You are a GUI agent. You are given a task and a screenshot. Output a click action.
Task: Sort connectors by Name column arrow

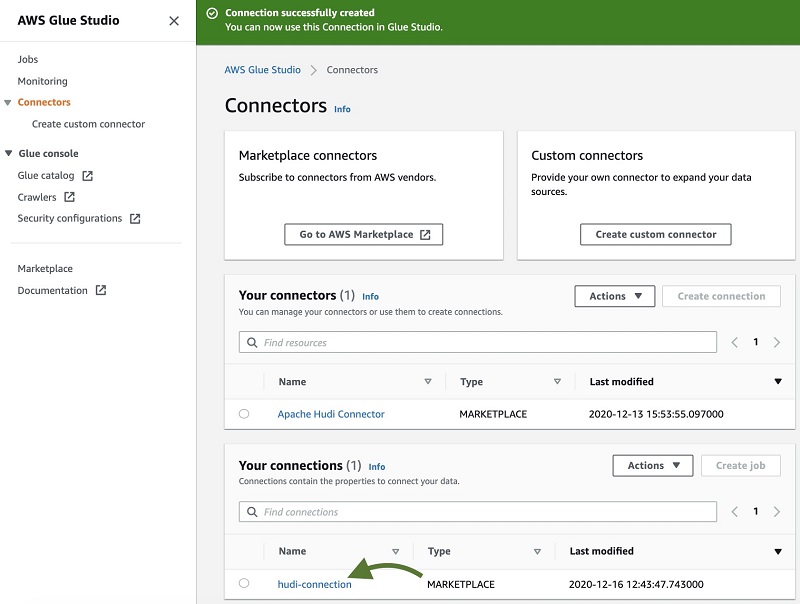click(428, 382)
